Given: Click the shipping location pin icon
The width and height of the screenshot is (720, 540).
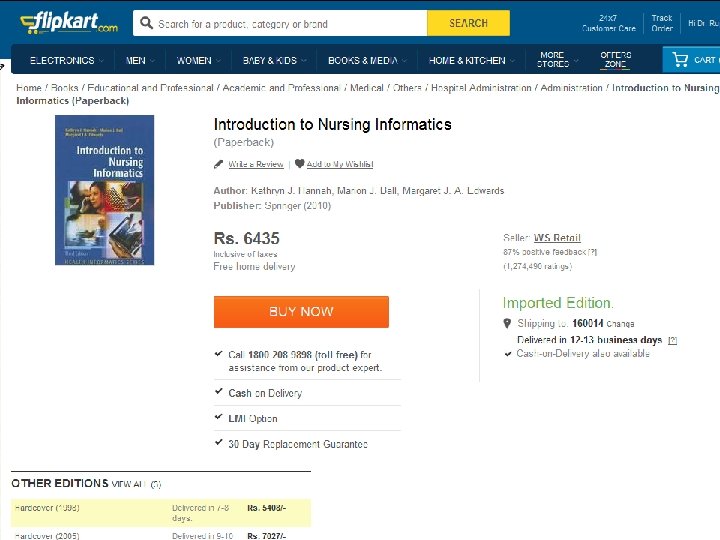Looking at the screenshot, I should pyautogui.click(x=507, y=323).
